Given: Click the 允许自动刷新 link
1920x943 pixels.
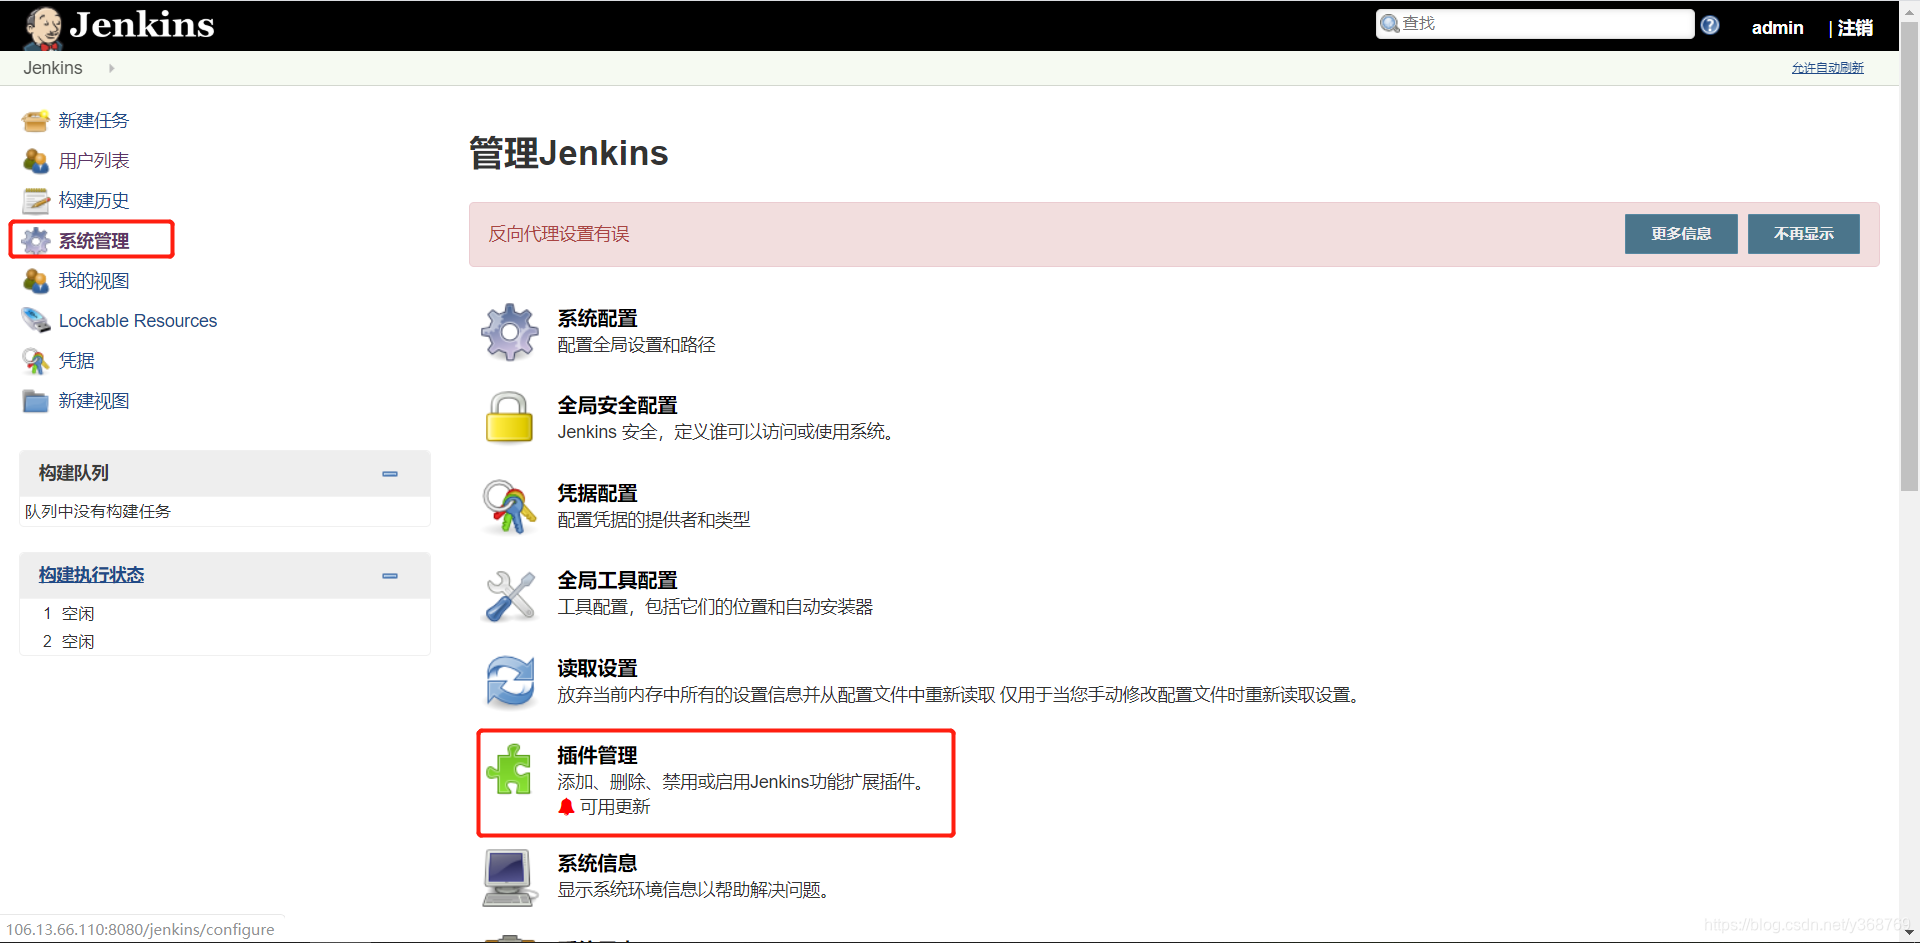Looking at the screenshot, I should (x=1827, y=68).
